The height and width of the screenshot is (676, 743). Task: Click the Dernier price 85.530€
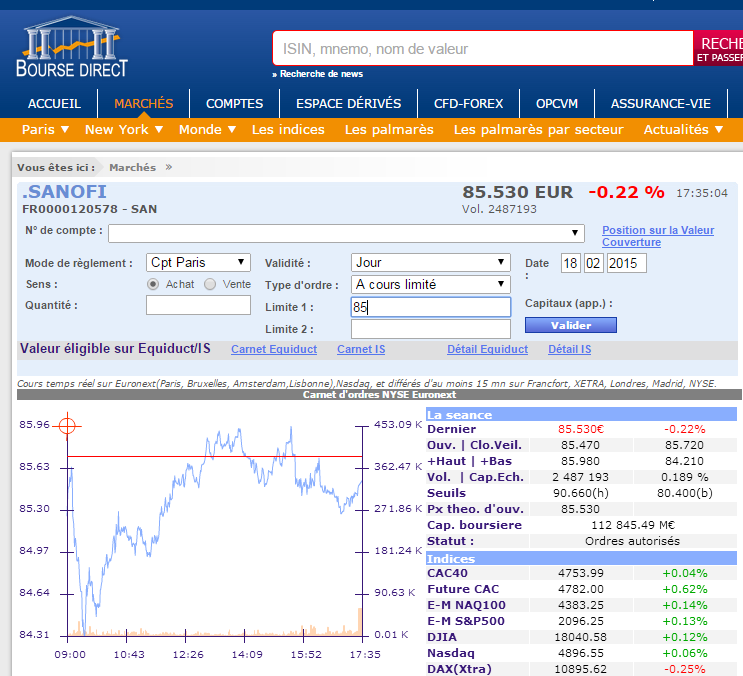coord(581,429)
